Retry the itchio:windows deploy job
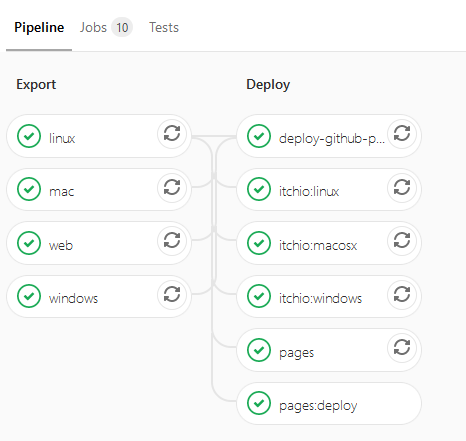The height and width of the screenshot is (441, 466). (402, 294)
